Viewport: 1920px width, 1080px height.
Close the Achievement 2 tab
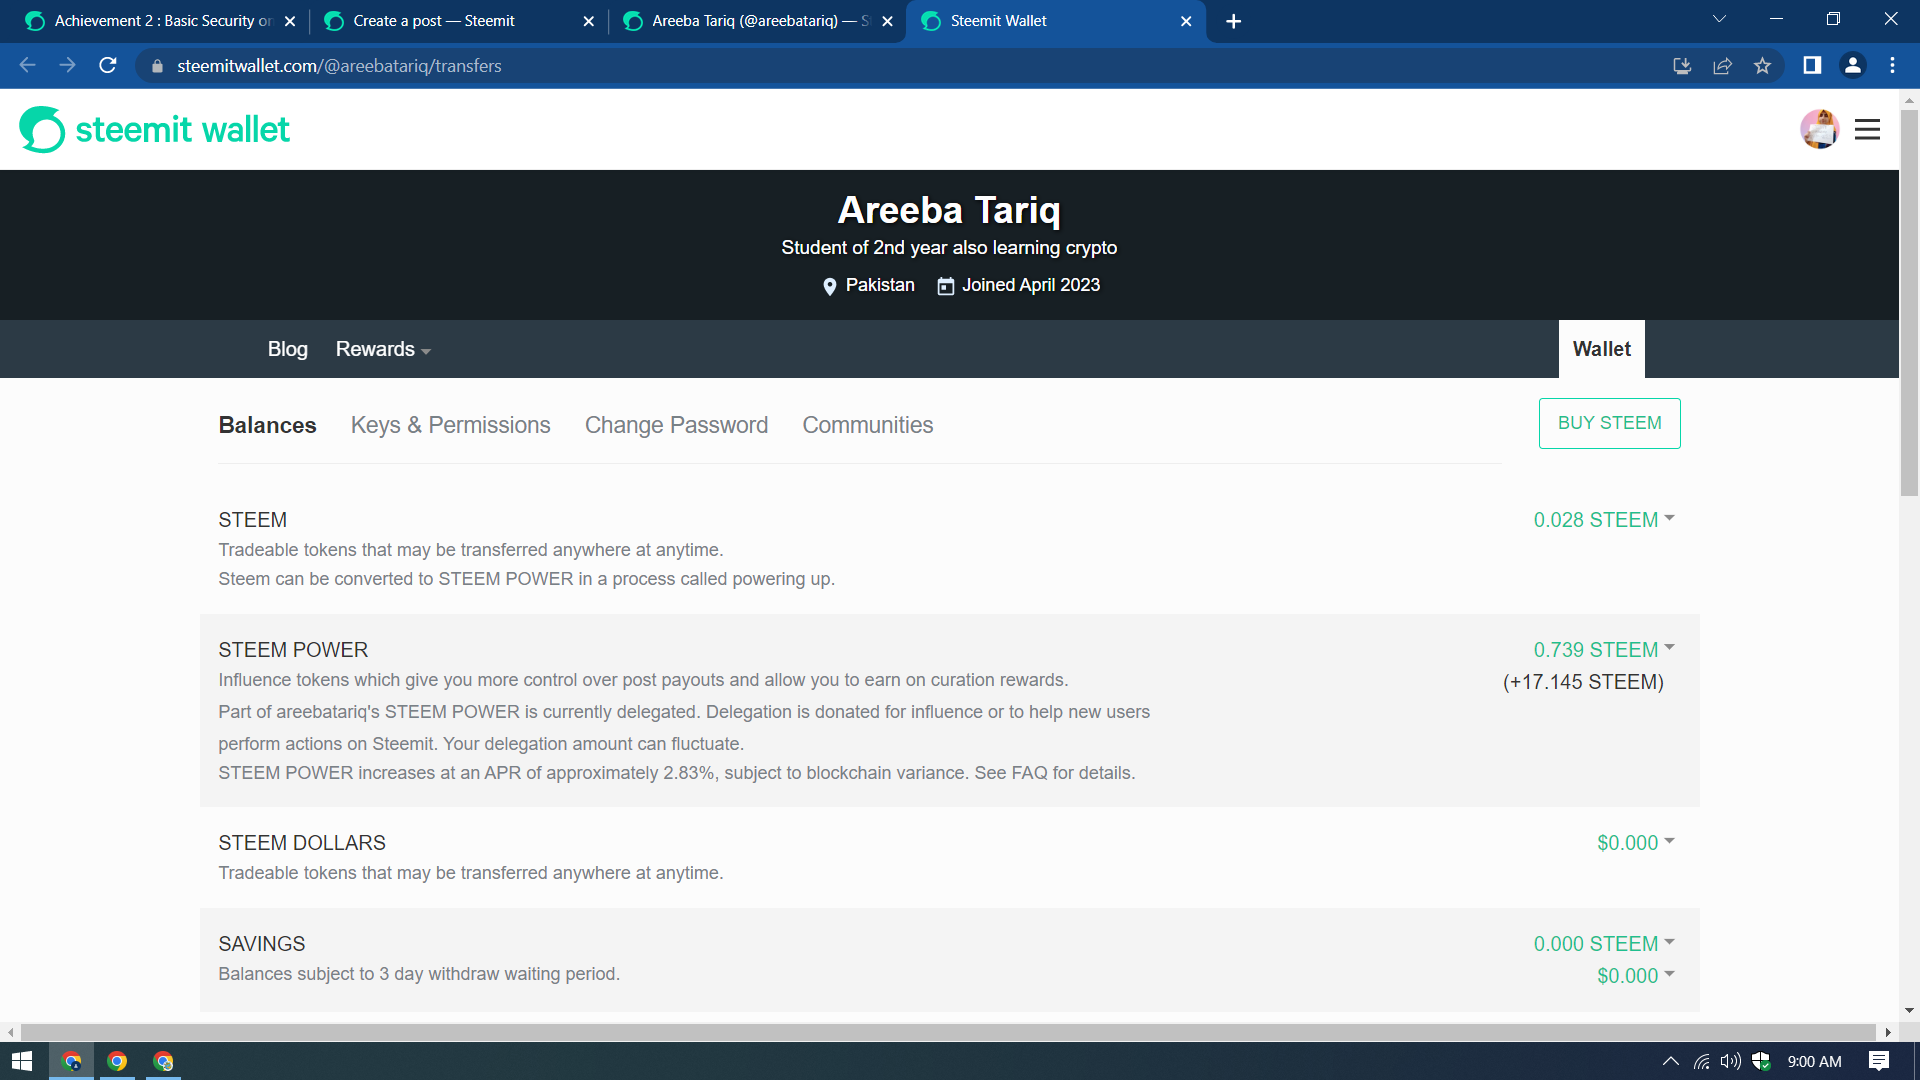tap(290, 21)
